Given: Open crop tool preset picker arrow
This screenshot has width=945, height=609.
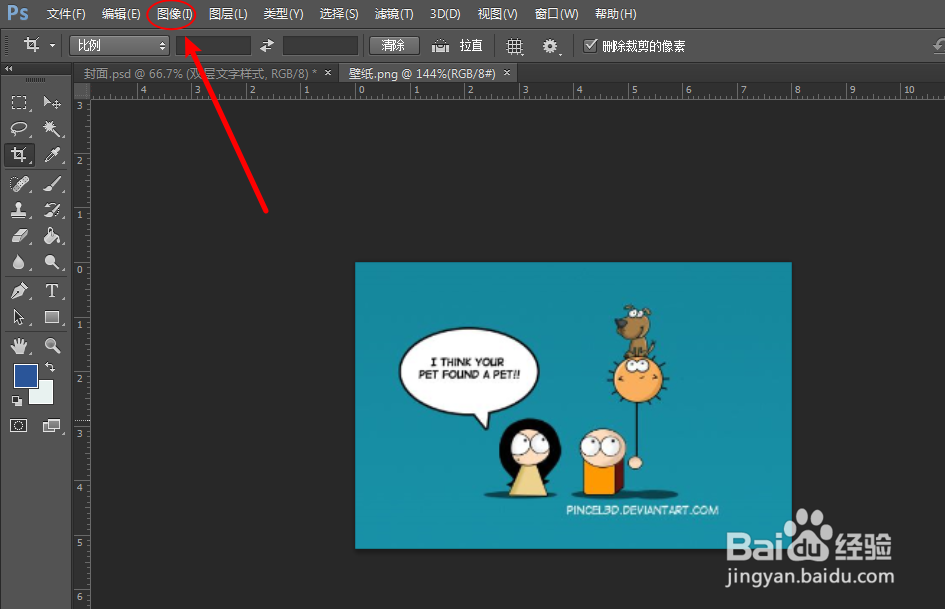Looking at the screenshot, I should pos(52,45).
